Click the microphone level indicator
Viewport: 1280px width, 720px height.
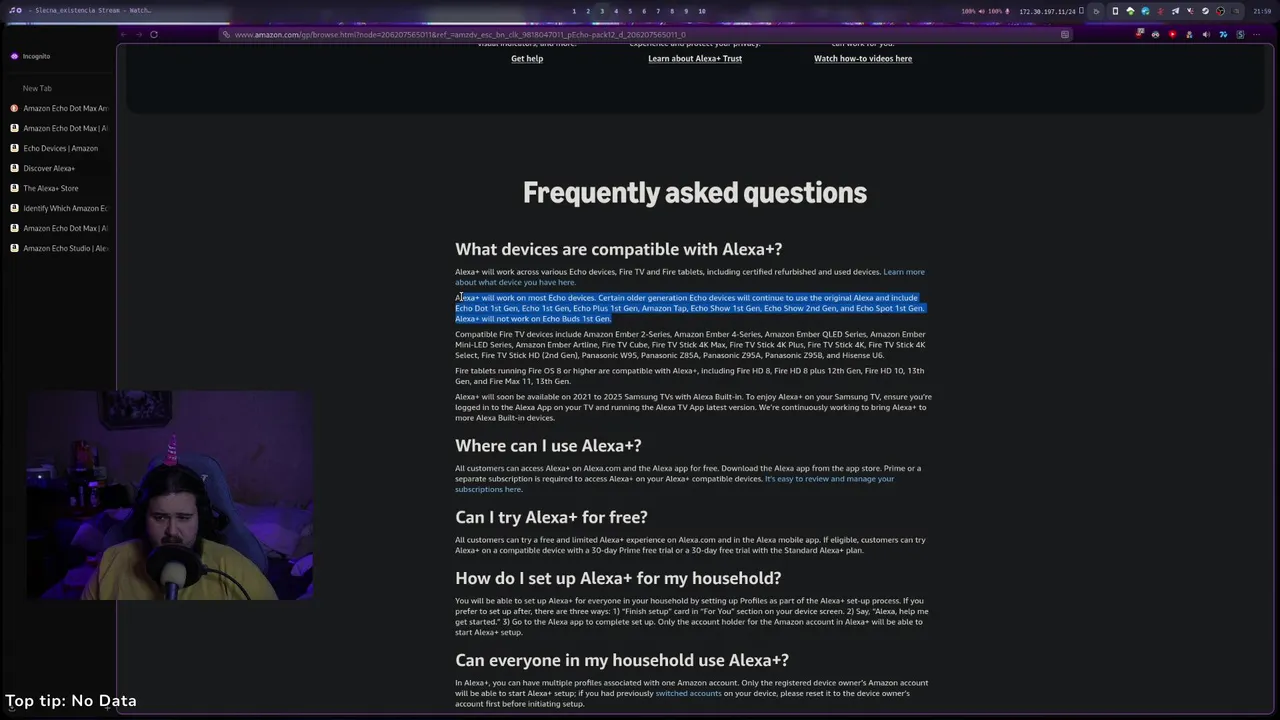click(x=998, y=11)
